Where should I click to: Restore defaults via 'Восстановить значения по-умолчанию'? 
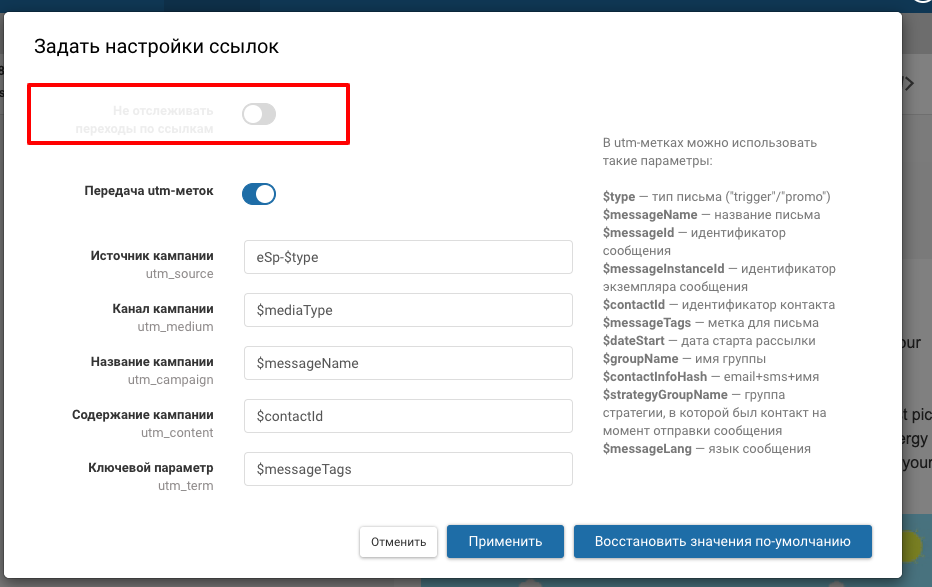(723, 541)
